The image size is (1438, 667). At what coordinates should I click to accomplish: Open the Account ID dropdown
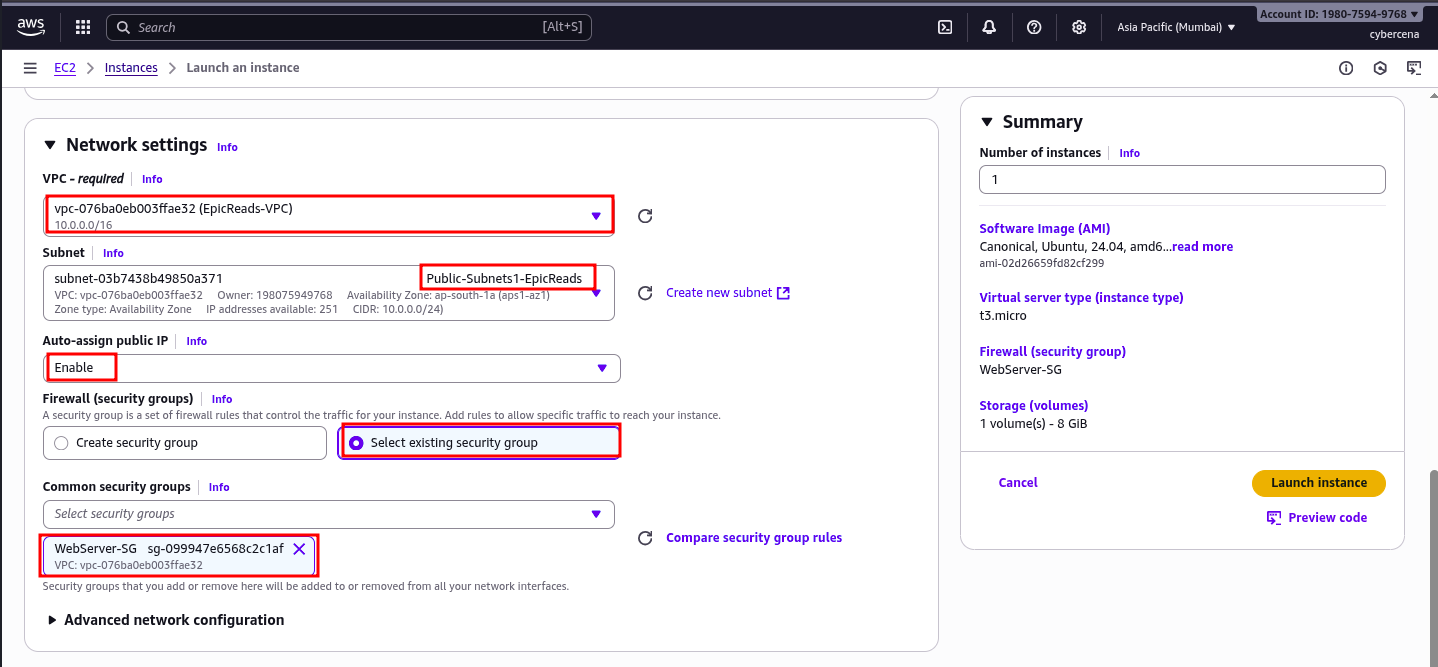click(1338, 14)
